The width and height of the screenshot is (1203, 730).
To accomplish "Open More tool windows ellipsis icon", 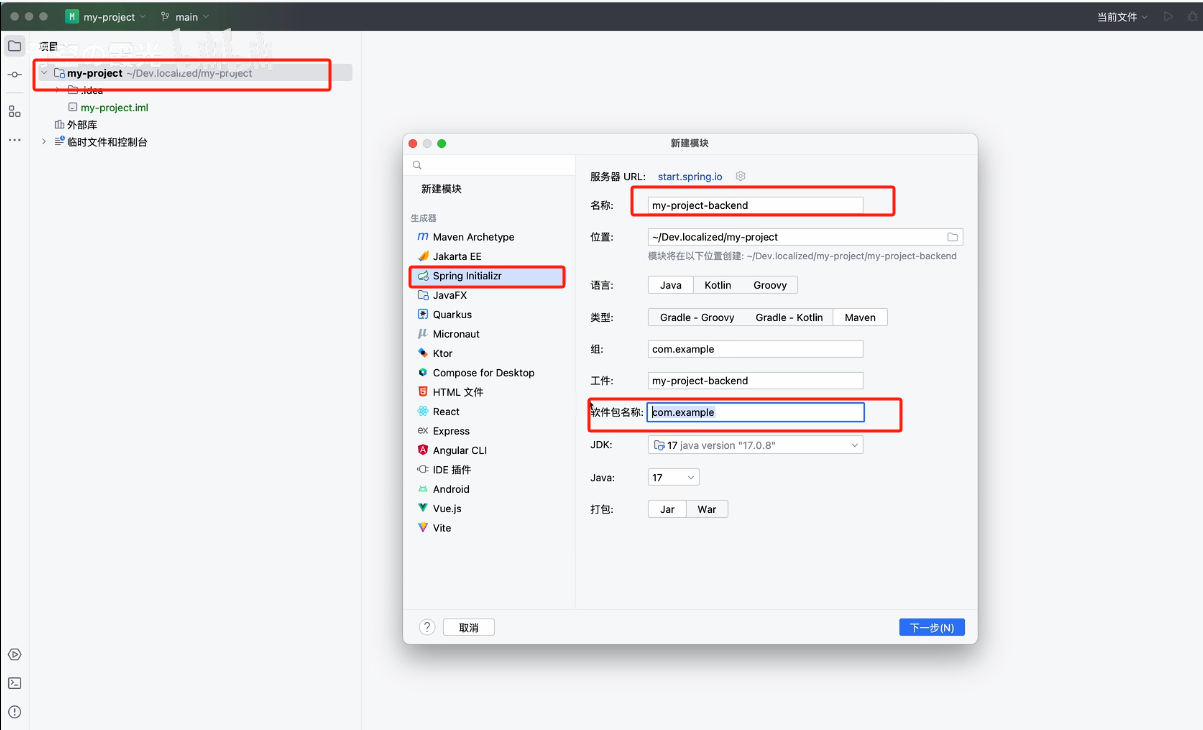I will 14,140.
